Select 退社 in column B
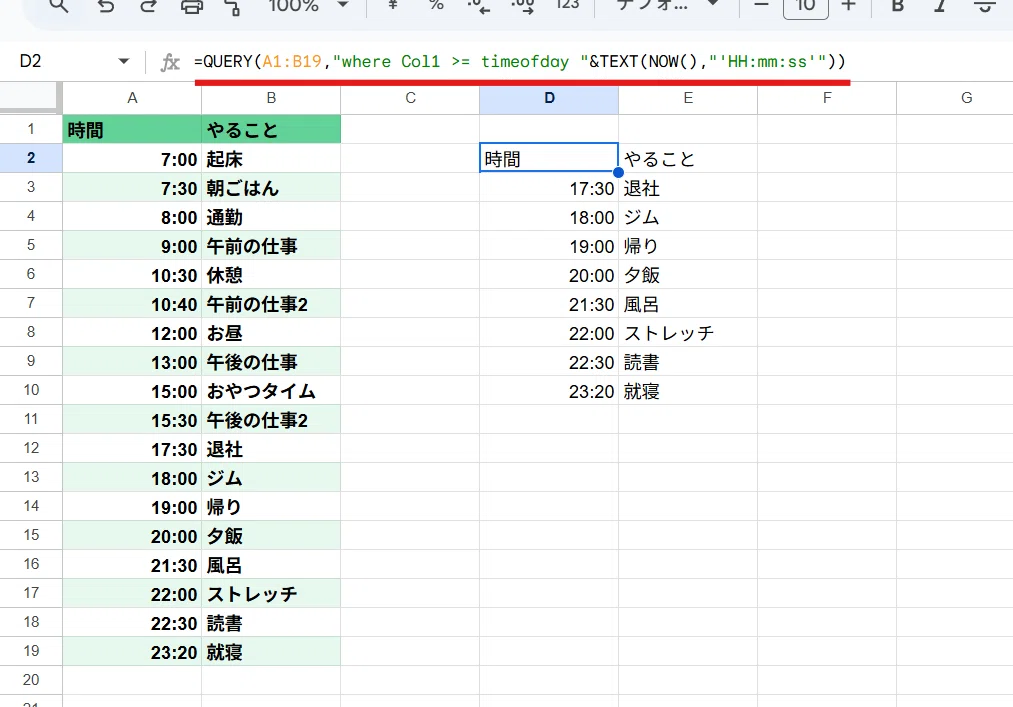The width and height of the screenshot is (1013, 707). [271, 448]
